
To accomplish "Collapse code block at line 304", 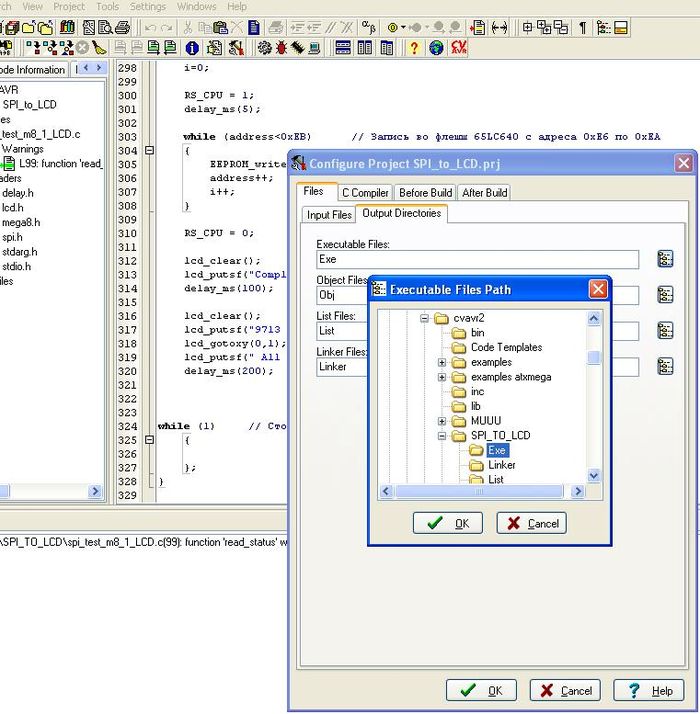I will [150, 150].
